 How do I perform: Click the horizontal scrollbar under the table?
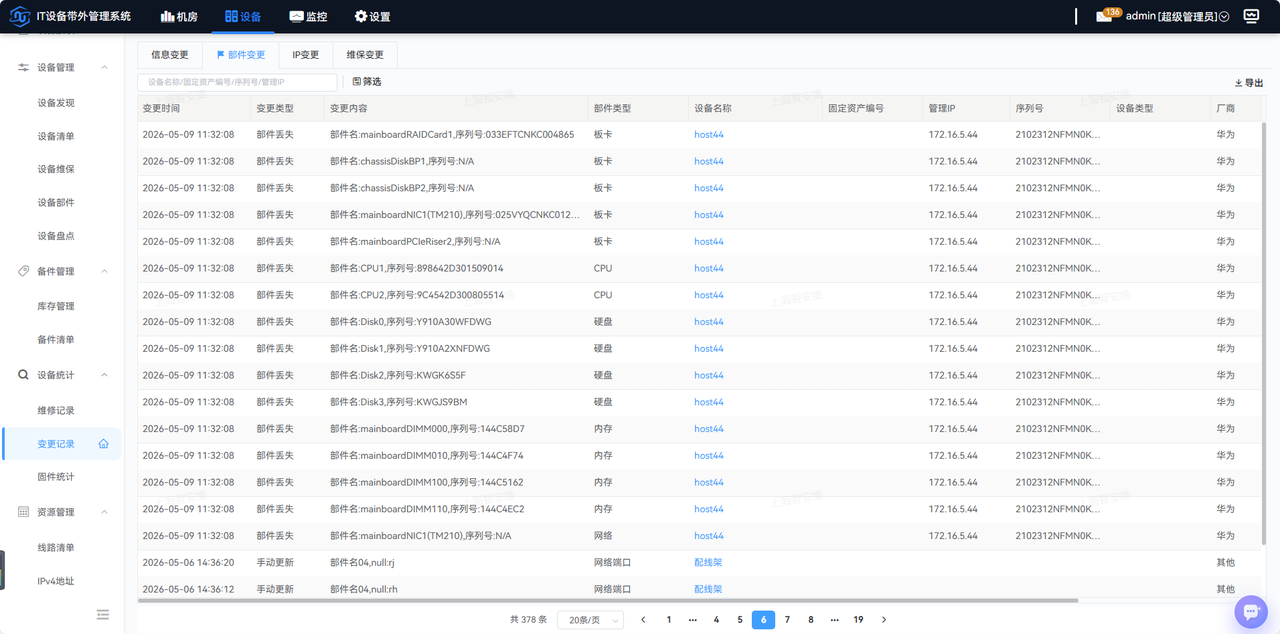(608, 601)
